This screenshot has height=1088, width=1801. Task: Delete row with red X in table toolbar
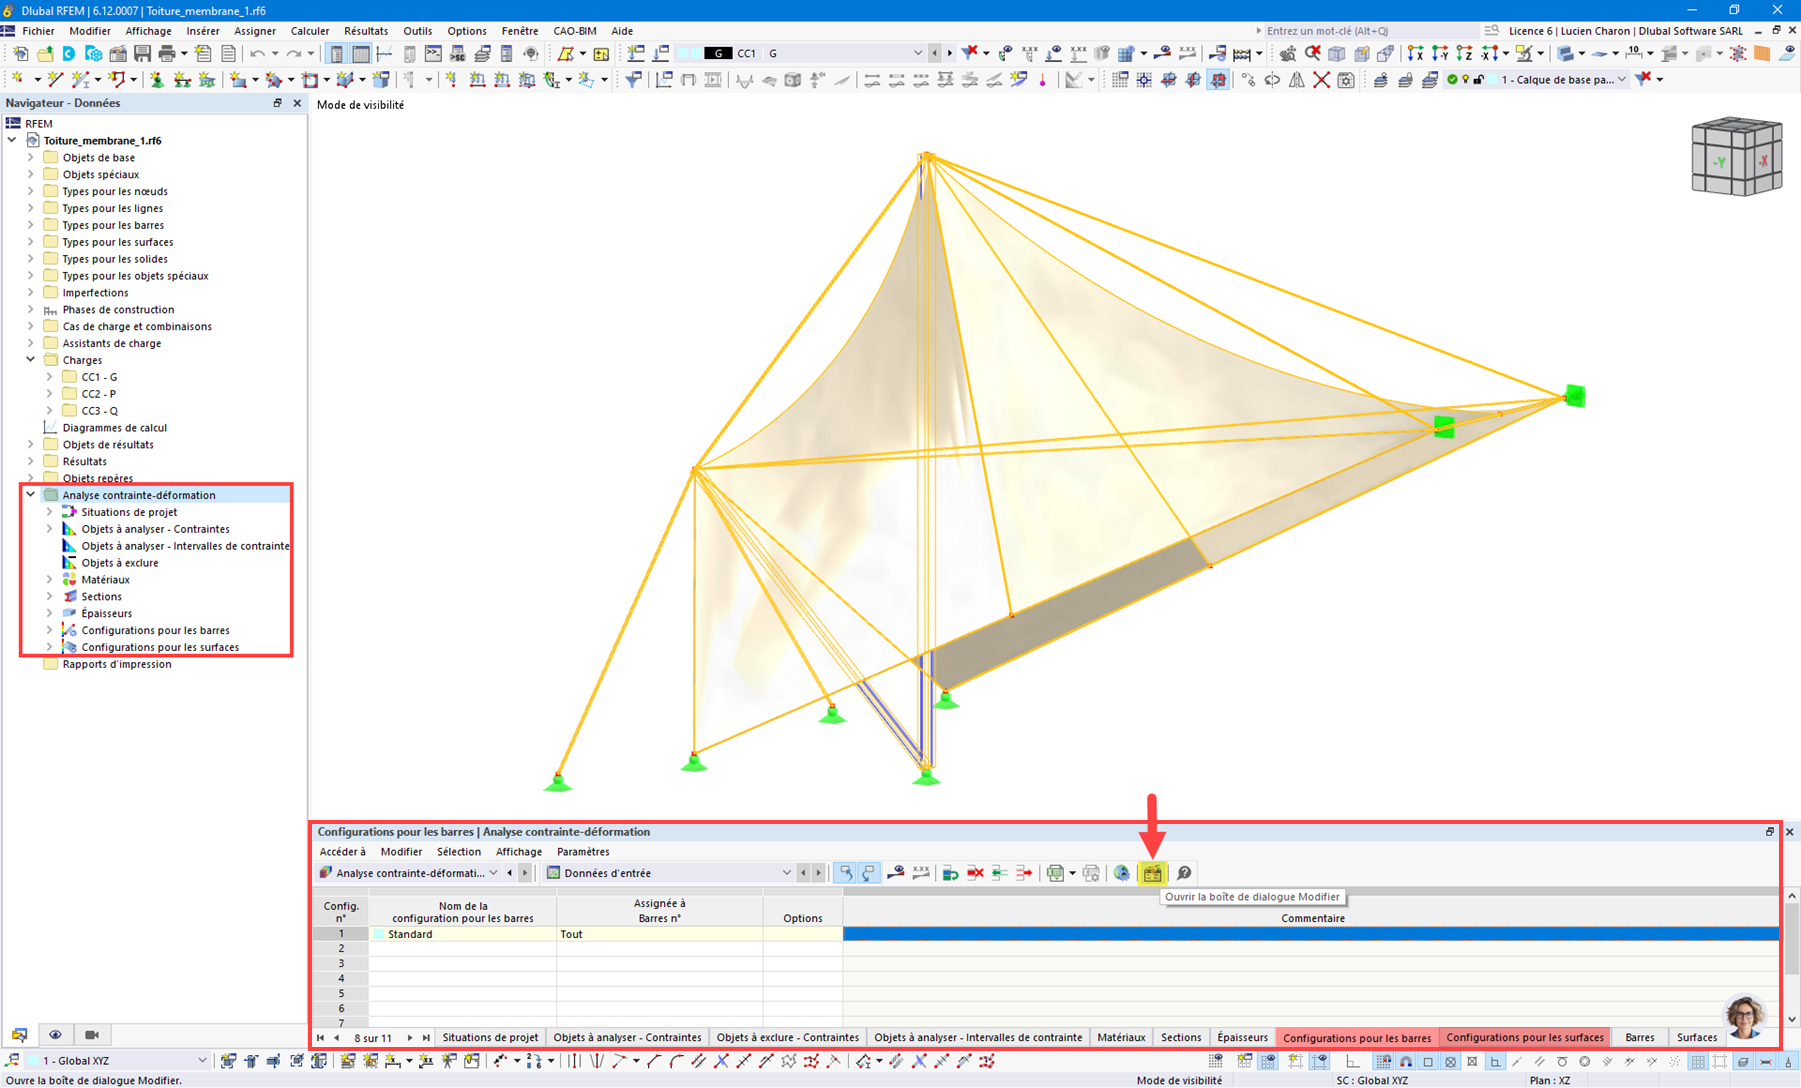click(x=975, y=873)
